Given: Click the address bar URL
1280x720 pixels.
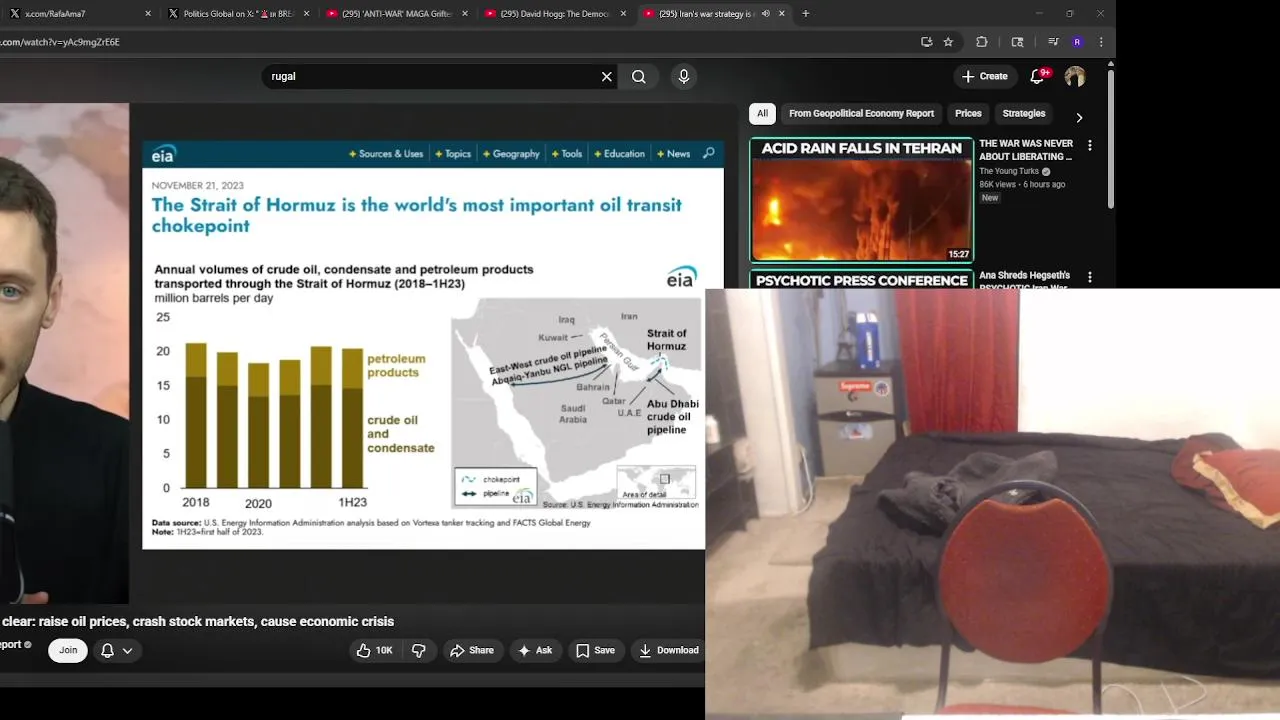Looking at the screenshot, I should click(x=60, y=42).
